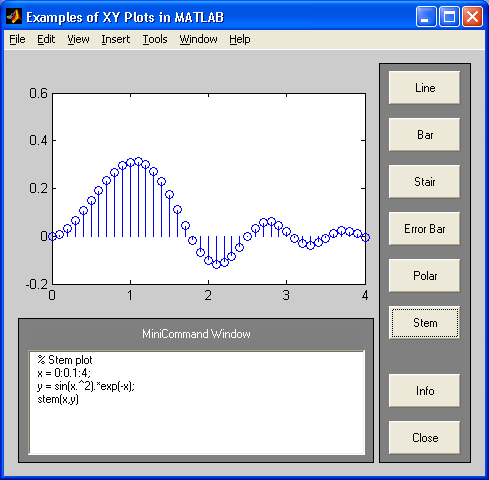Viewport: 489px width, 480px height.
Task: Close the window with the red X
Action: point(472,16)
